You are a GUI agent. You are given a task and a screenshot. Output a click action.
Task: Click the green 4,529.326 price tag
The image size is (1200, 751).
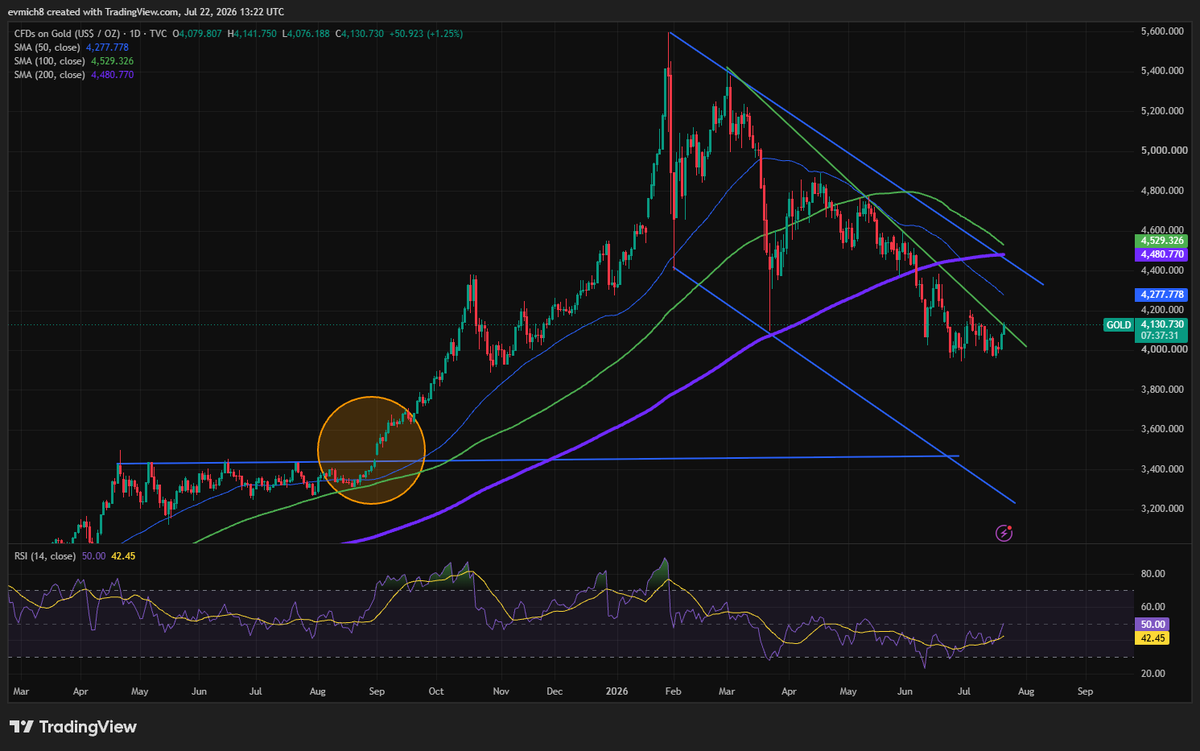(1163, 241)
